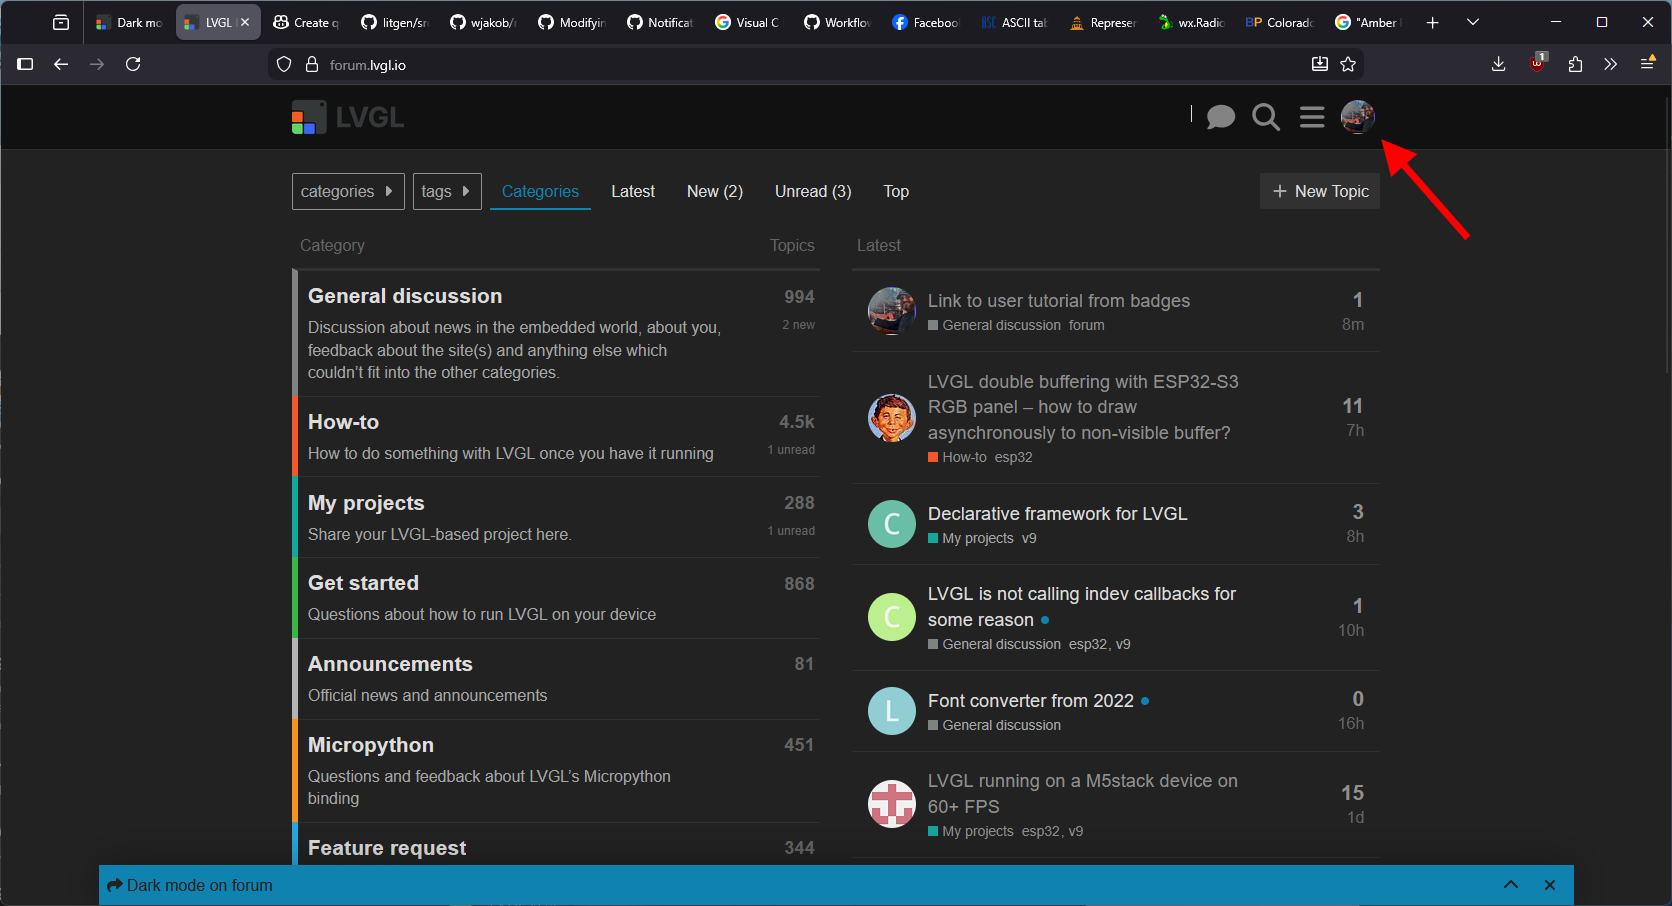Viewport: 1672px width, 906px height.
Task: Close the Dark mode on forum draft bar
Action: click(x=1549, y=885)
